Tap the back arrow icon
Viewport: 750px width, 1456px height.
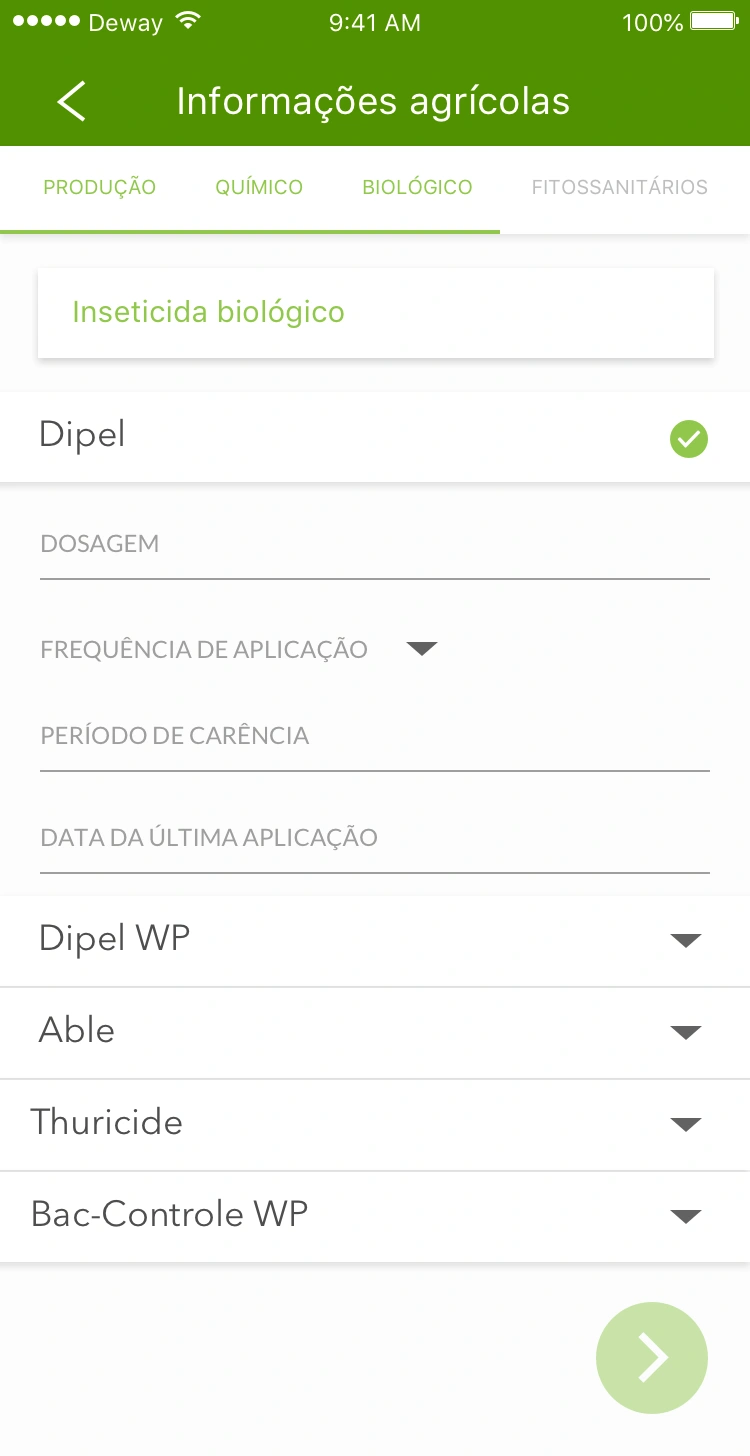point(71,102)
